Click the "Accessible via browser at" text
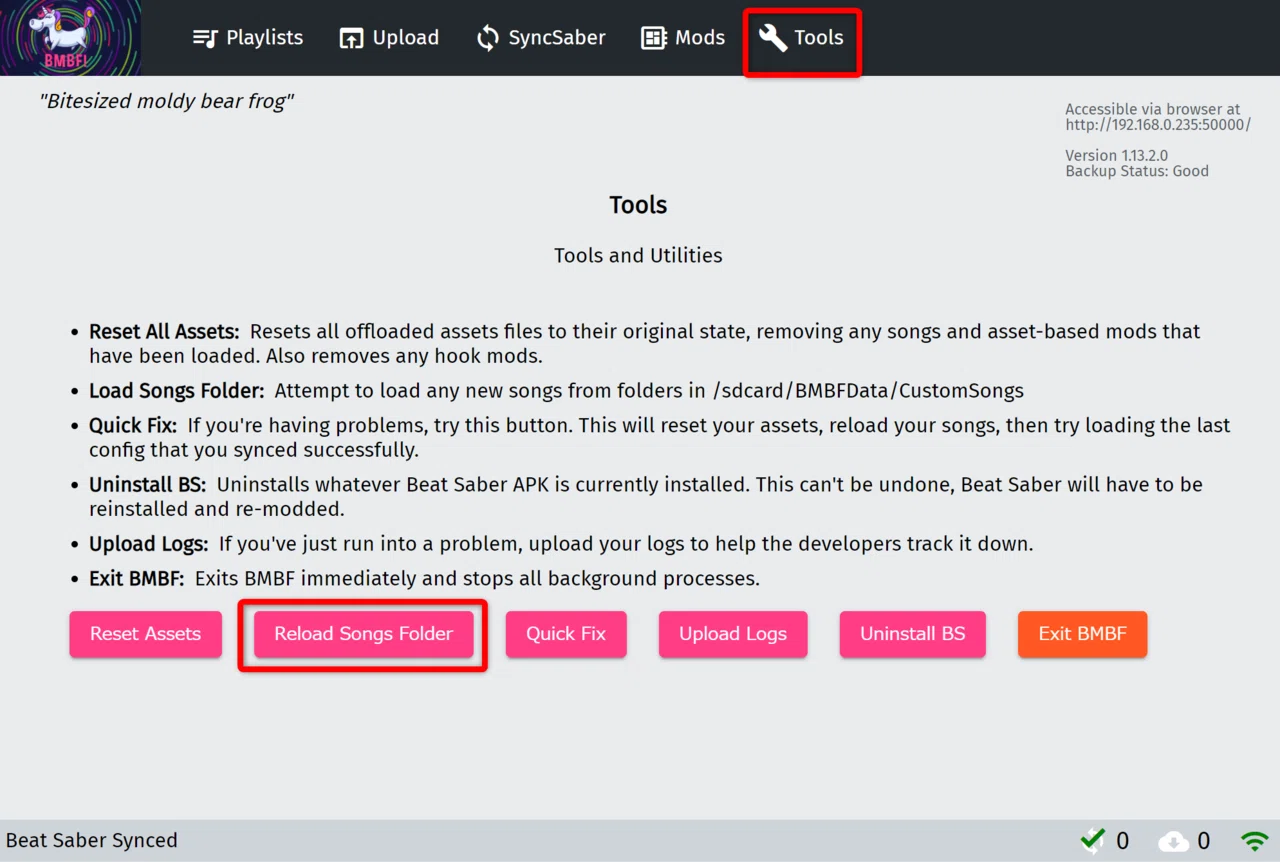 1153,109
